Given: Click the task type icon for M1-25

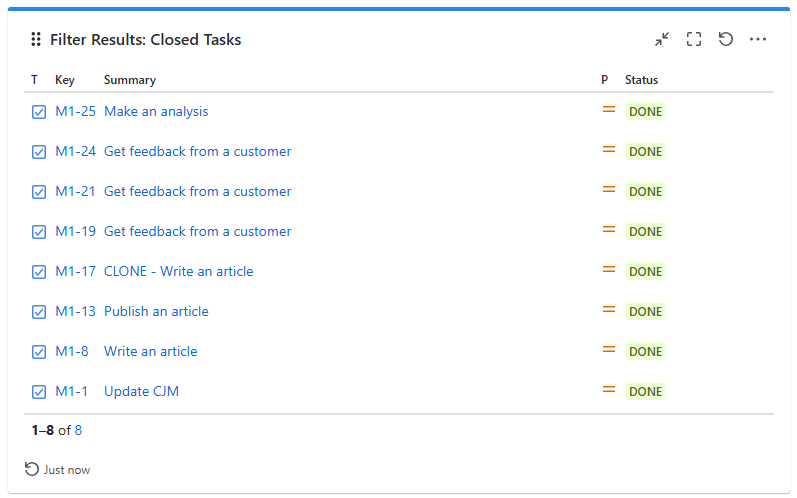Looking at the screenshot, I should pyautogui.click(x=39, y=112).
